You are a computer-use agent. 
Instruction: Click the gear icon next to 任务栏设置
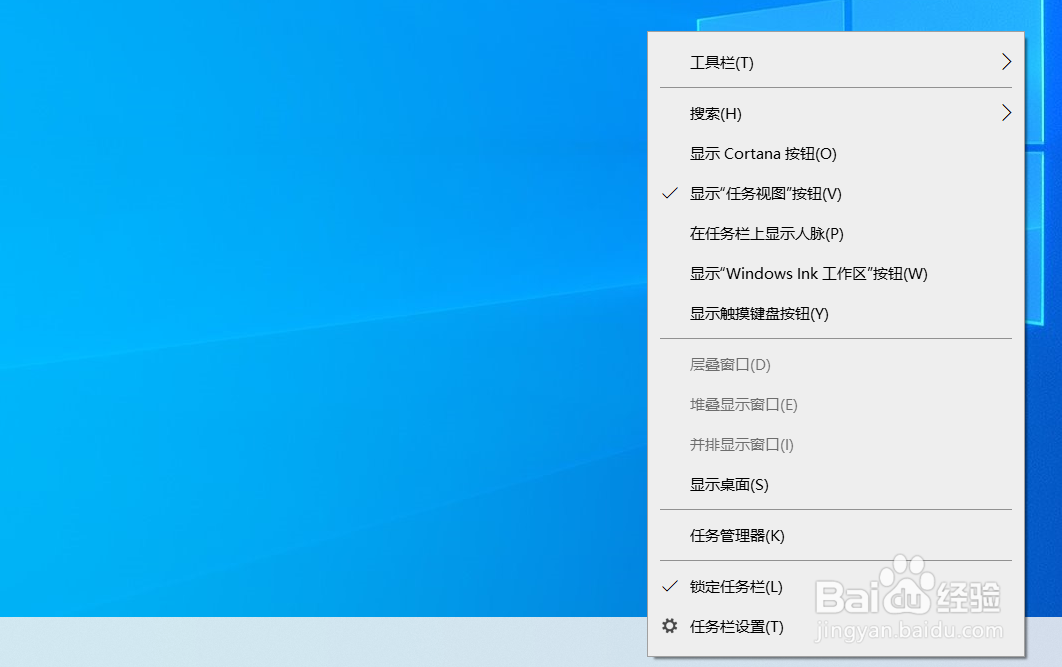click(670, 625)
